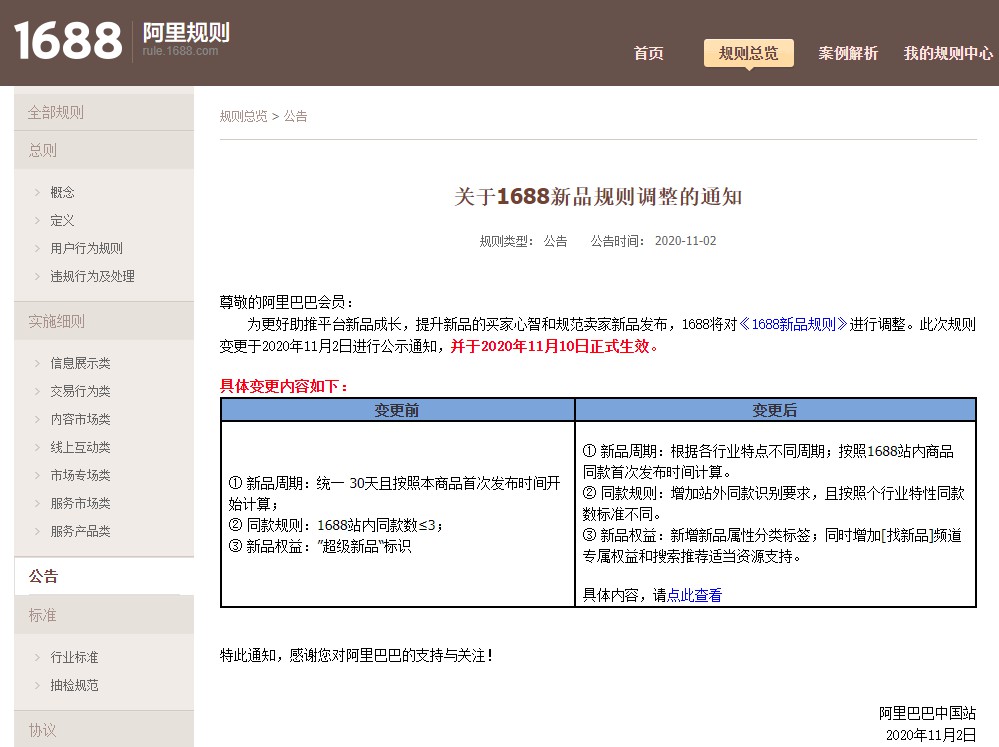The width and height of the screenshot is (999, 747).
Task: Open the 首页 navigation tab
Action: (649, 53)
